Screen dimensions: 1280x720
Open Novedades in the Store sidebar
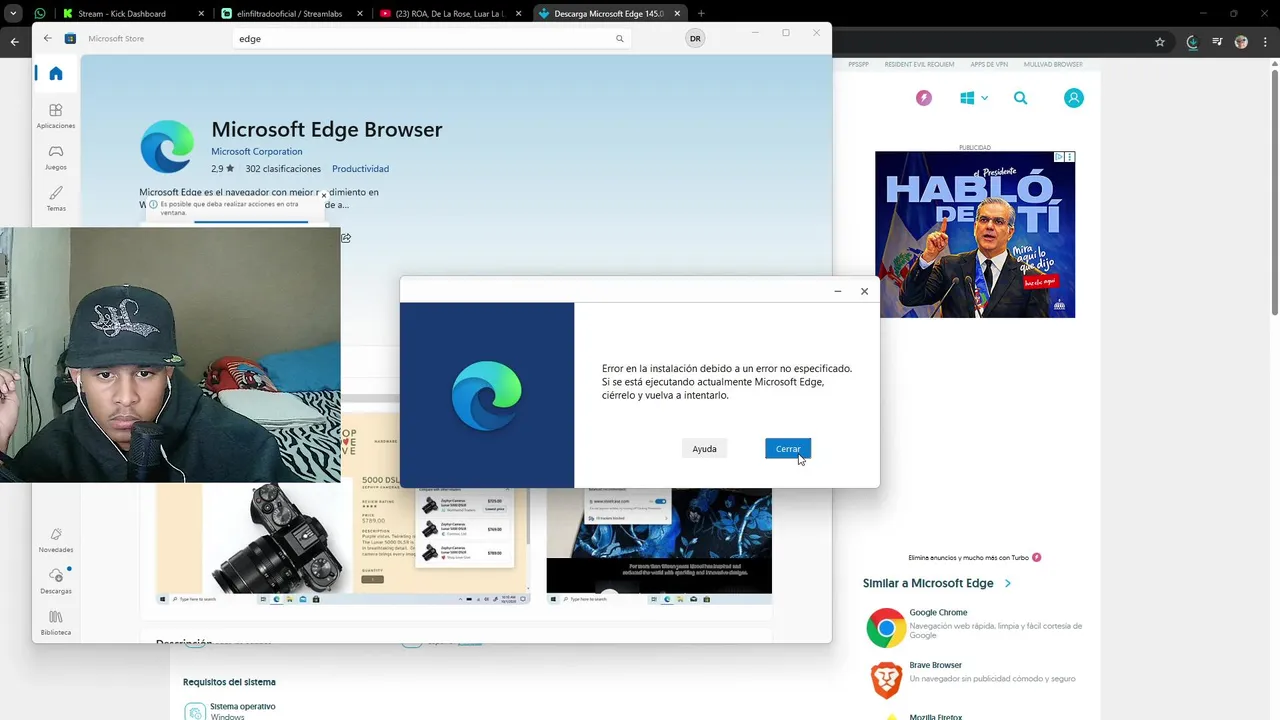pyautogui.click(x=56, y=540)
